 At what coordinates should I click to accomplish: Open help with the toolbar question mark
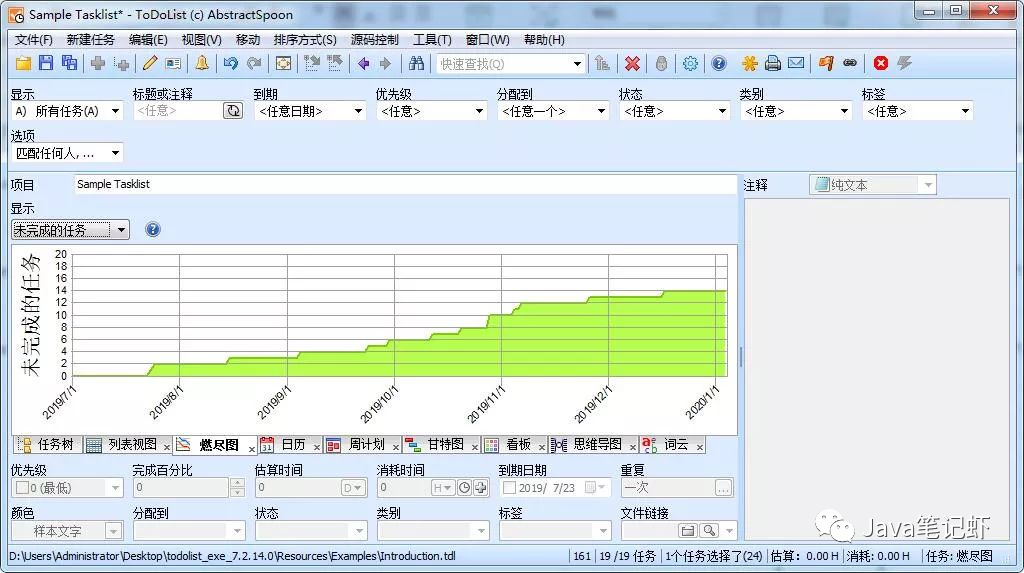tap(719, 63)
